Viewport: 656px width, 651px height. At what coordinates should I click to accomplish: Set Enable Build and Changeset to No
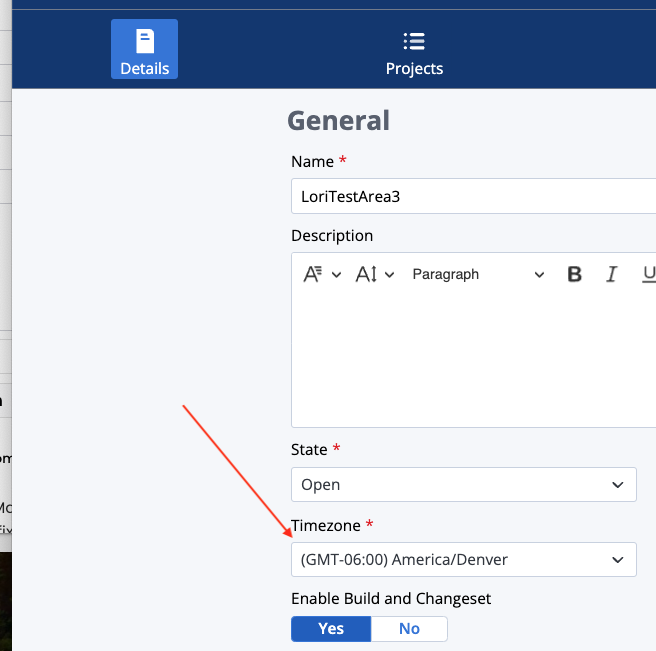pos(409,628)
